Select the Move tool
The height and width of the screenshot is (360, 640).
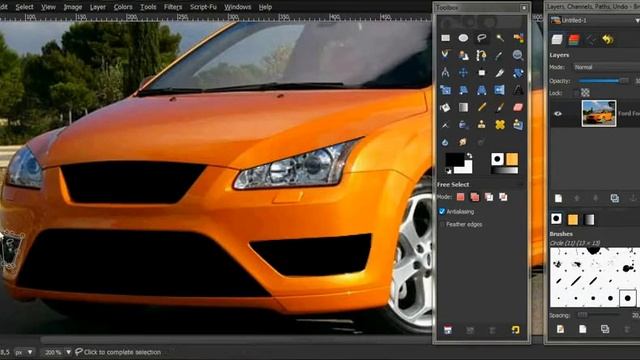463,73
